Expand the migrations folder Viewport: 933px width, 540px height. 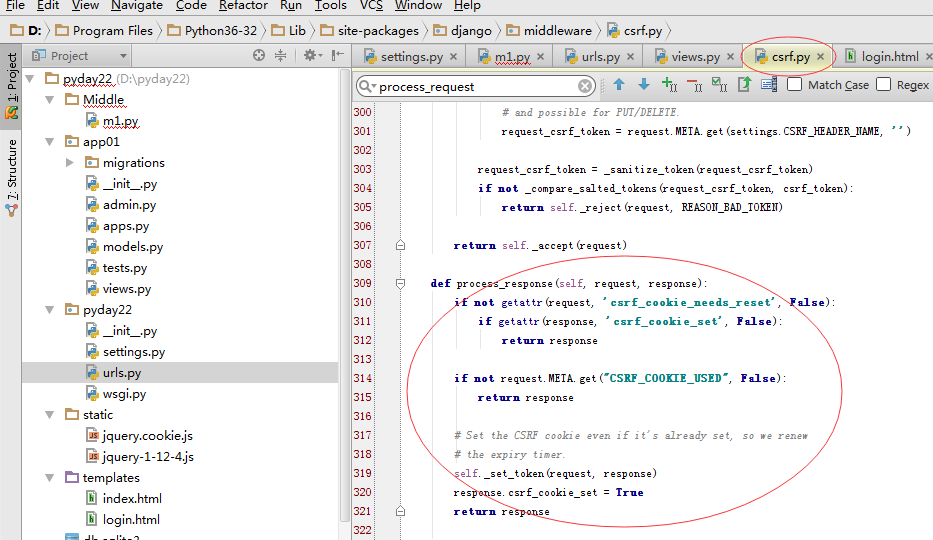(x=69, y=163)
